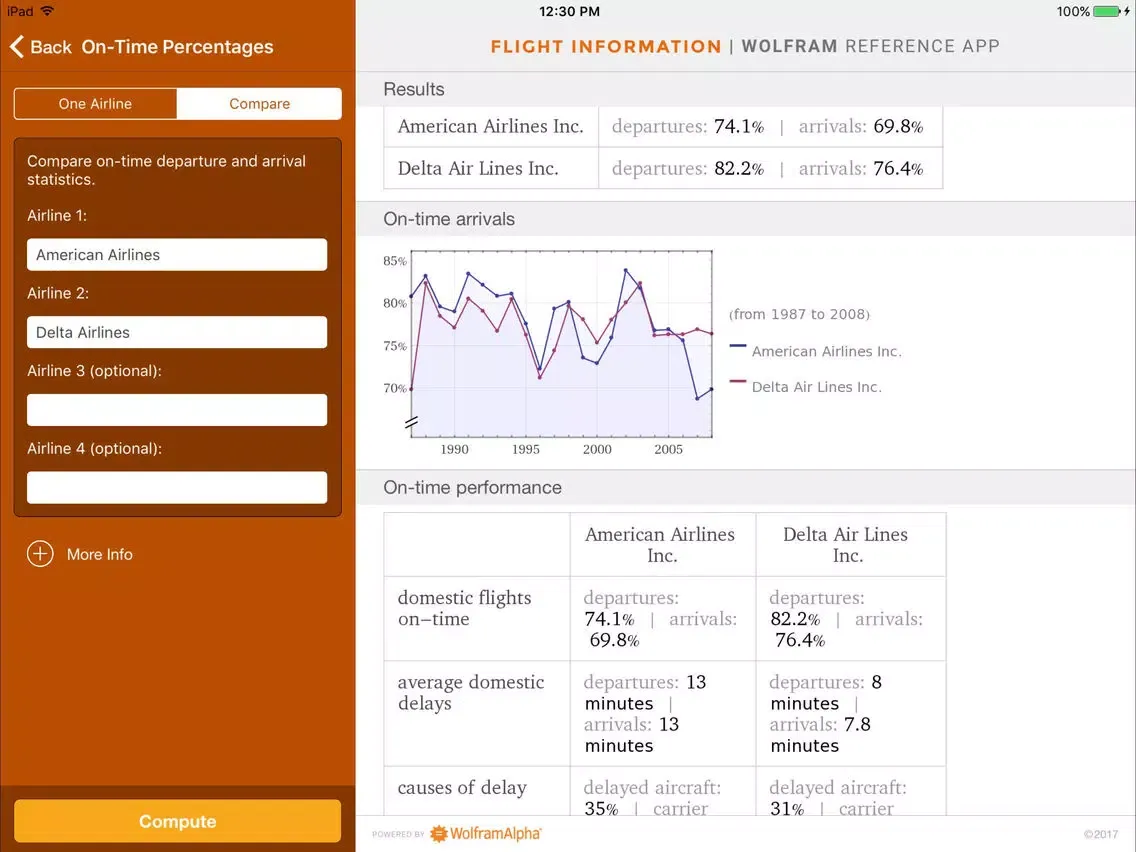Focus the Airline 4 optional input field
This screenshot has height=852, width=1136.
coord(177,487)
